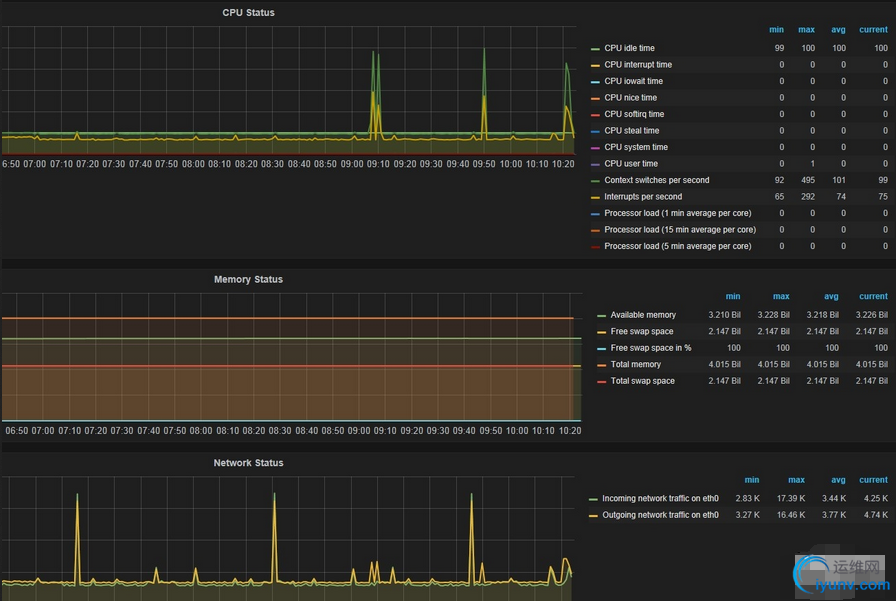This screenshot has width=896, height=601.
Task: Click Outgoing traffic current value 4.74 K
Action: click(x=876, y=515)
